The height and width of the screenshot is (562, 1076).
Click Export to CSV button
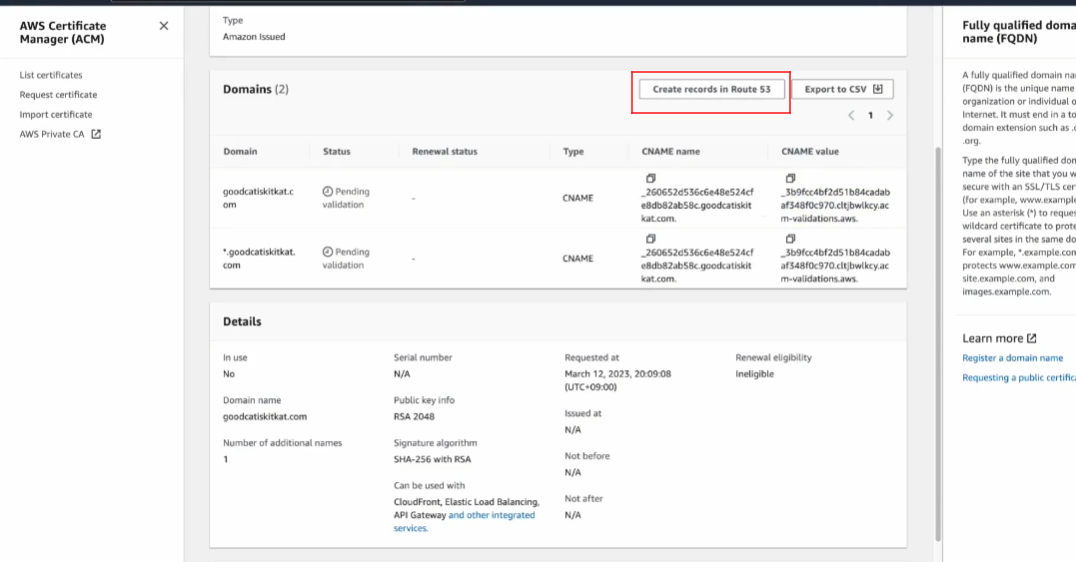843,89
